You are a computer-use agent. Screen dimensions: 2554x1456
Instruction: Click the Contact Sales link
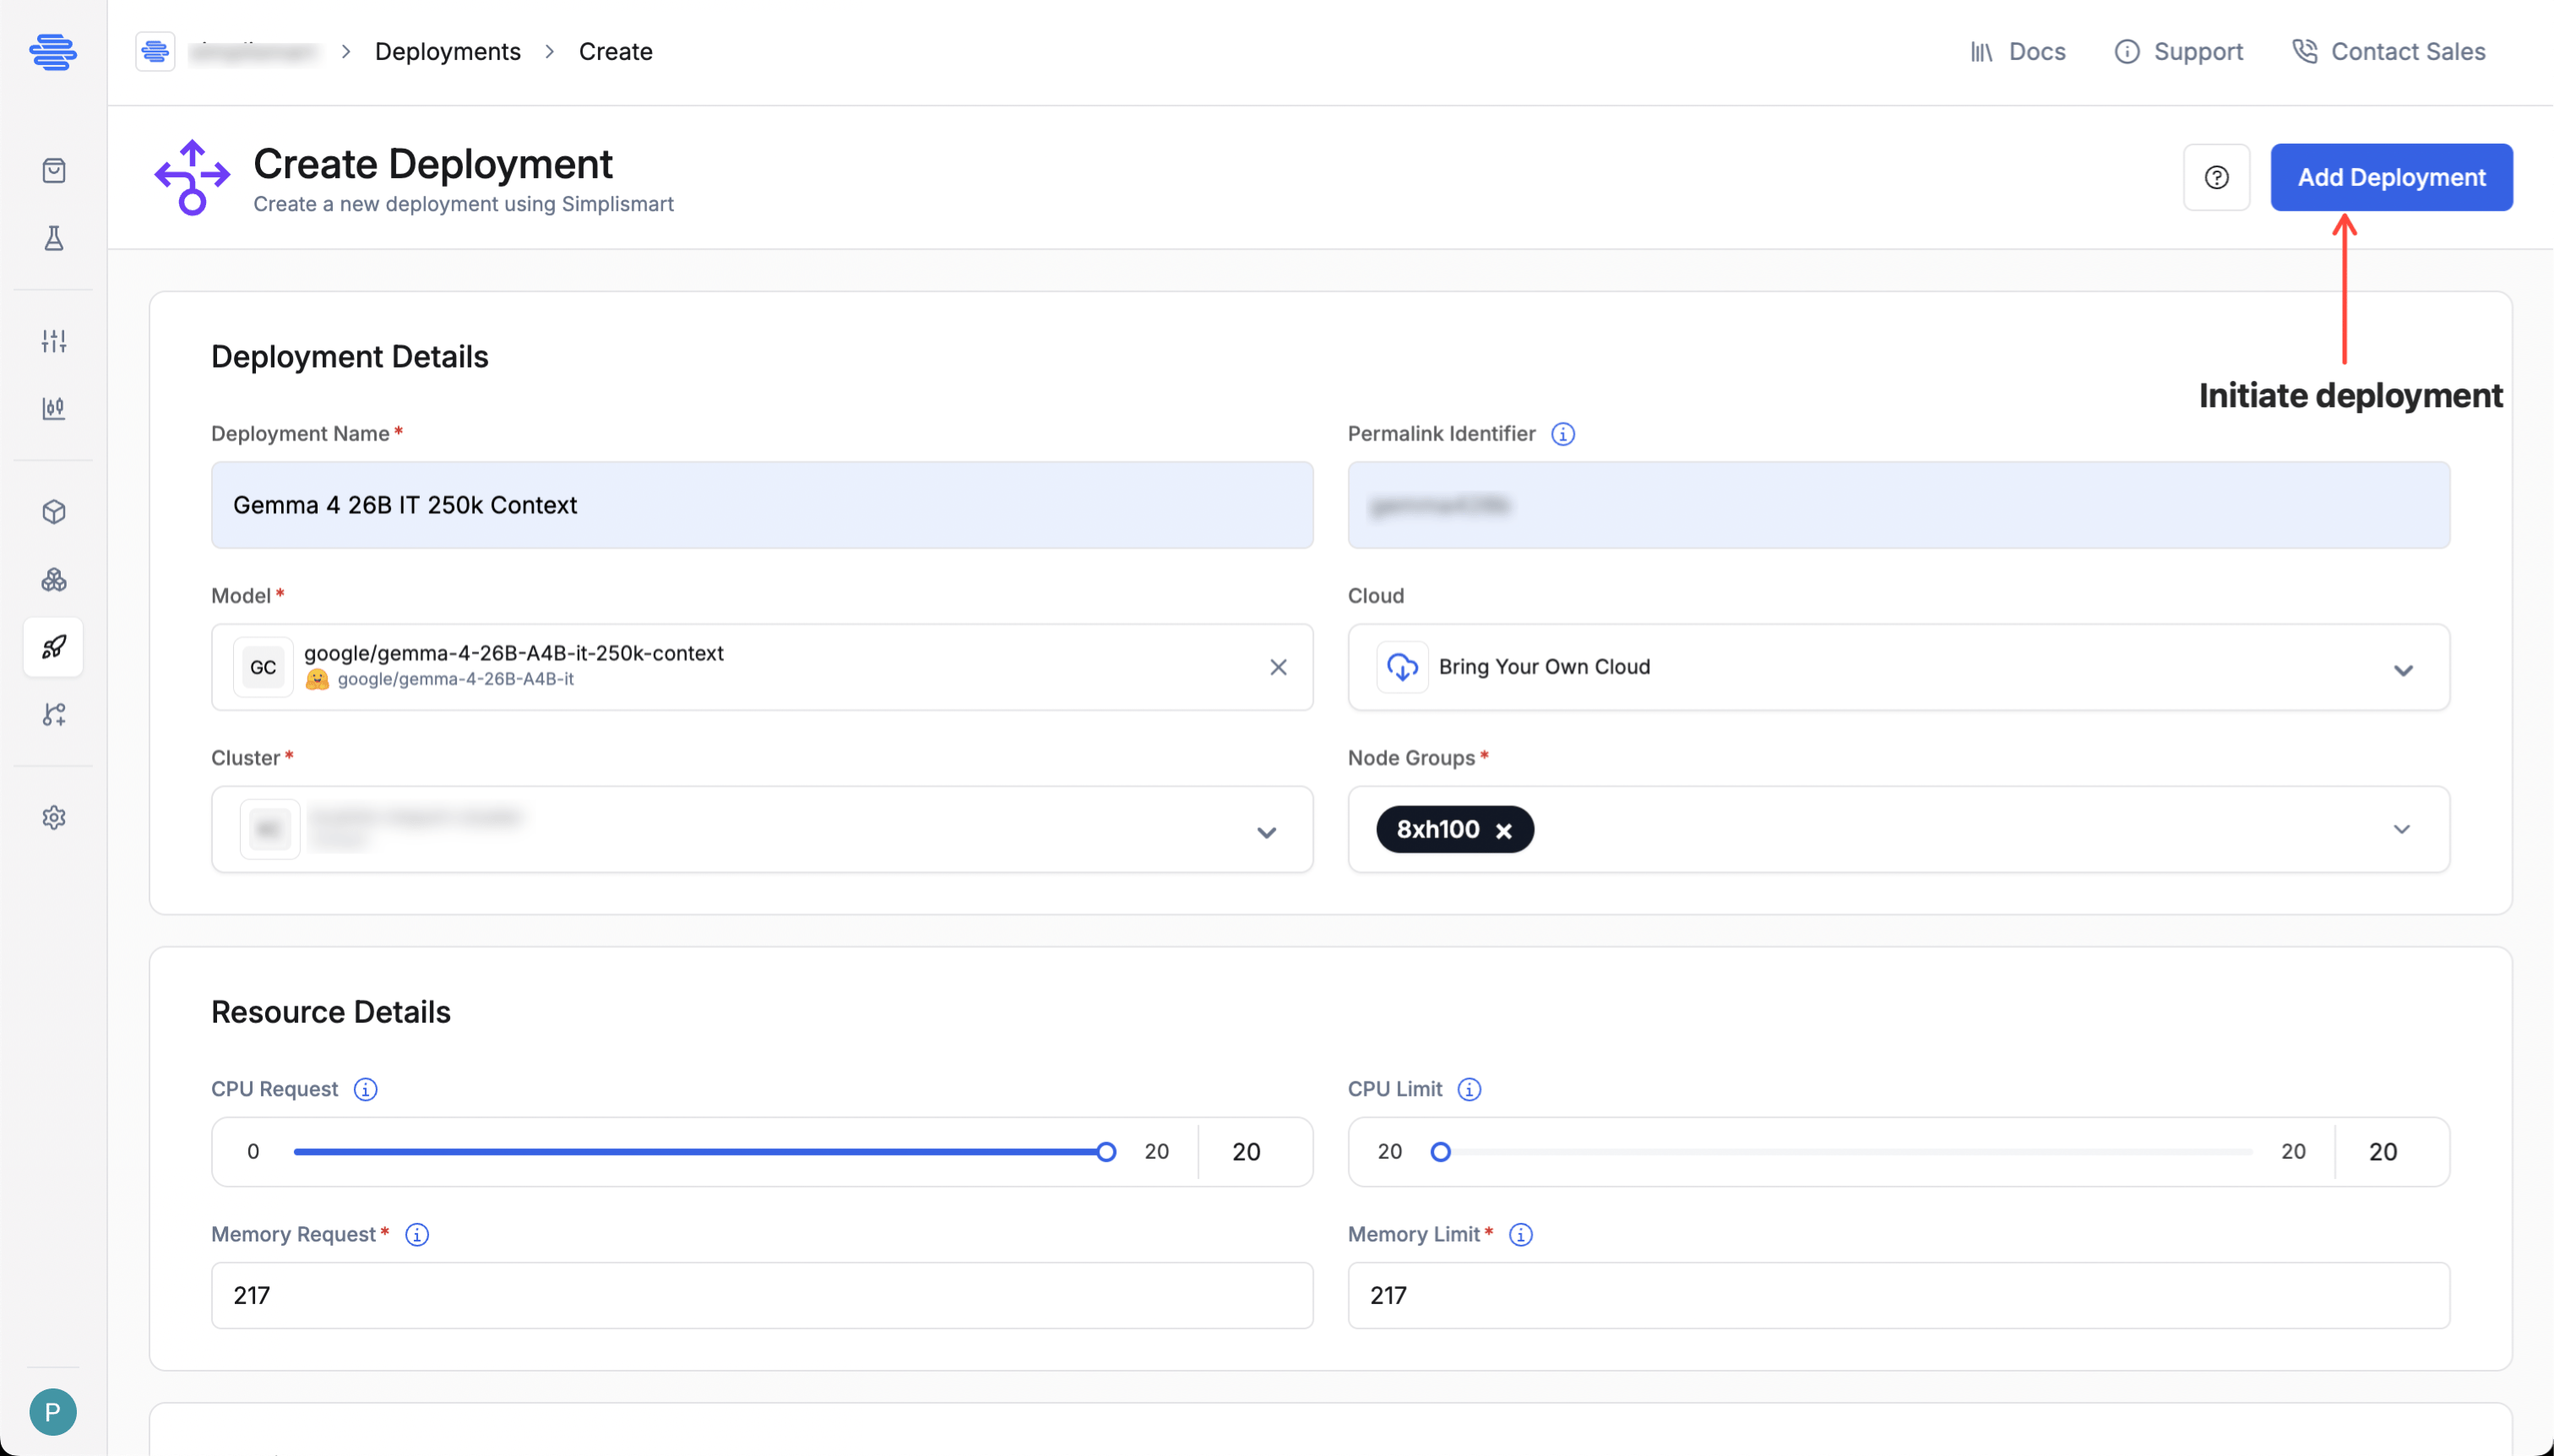coord(2389,51)
